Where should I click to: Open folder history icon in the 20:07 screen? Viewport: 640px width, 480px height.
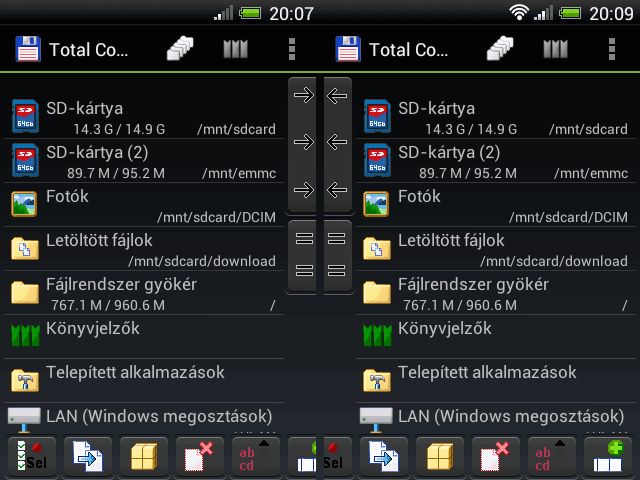pos(180,49)
